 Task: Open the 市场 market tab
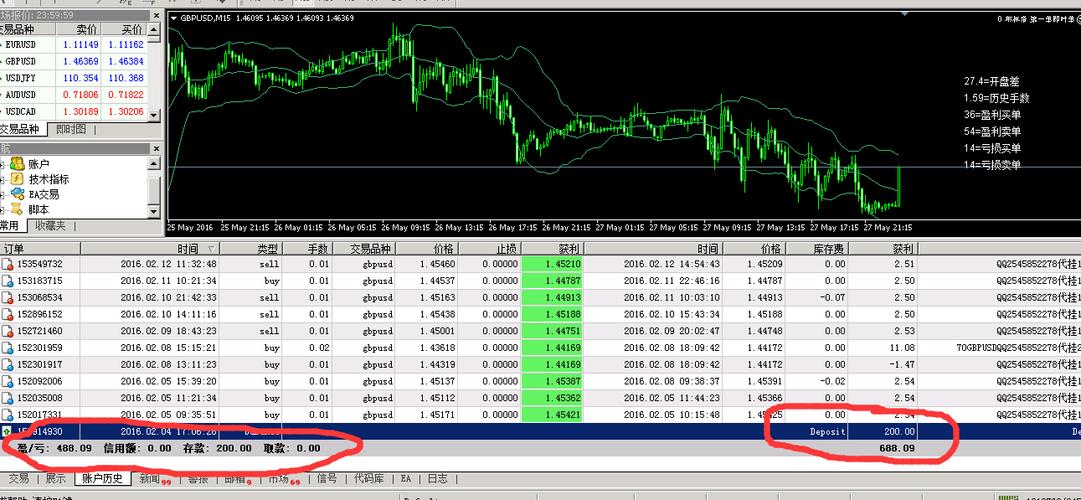(281, 479)
